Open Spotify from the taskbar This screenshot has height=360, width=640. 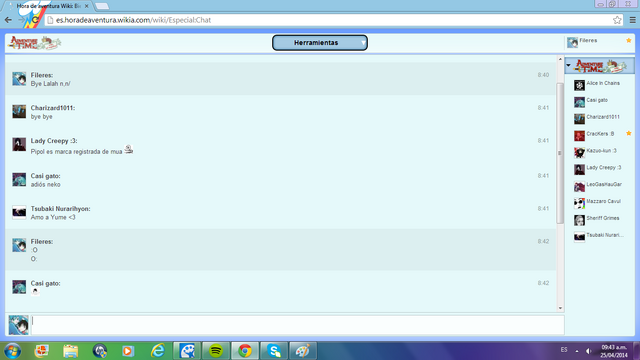pyautogui.click(x=216, y=351)
